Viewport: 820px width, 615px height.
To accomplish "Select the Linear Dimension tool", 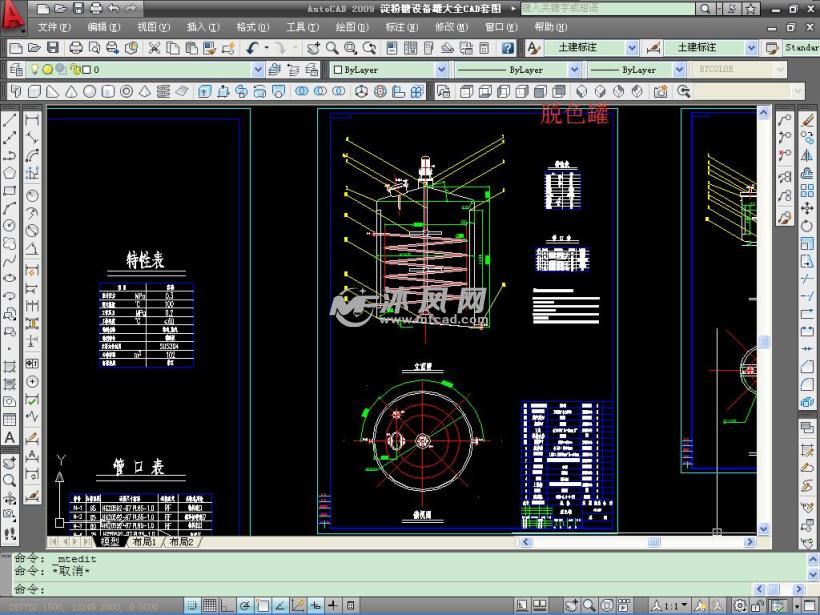I will 32,118.
